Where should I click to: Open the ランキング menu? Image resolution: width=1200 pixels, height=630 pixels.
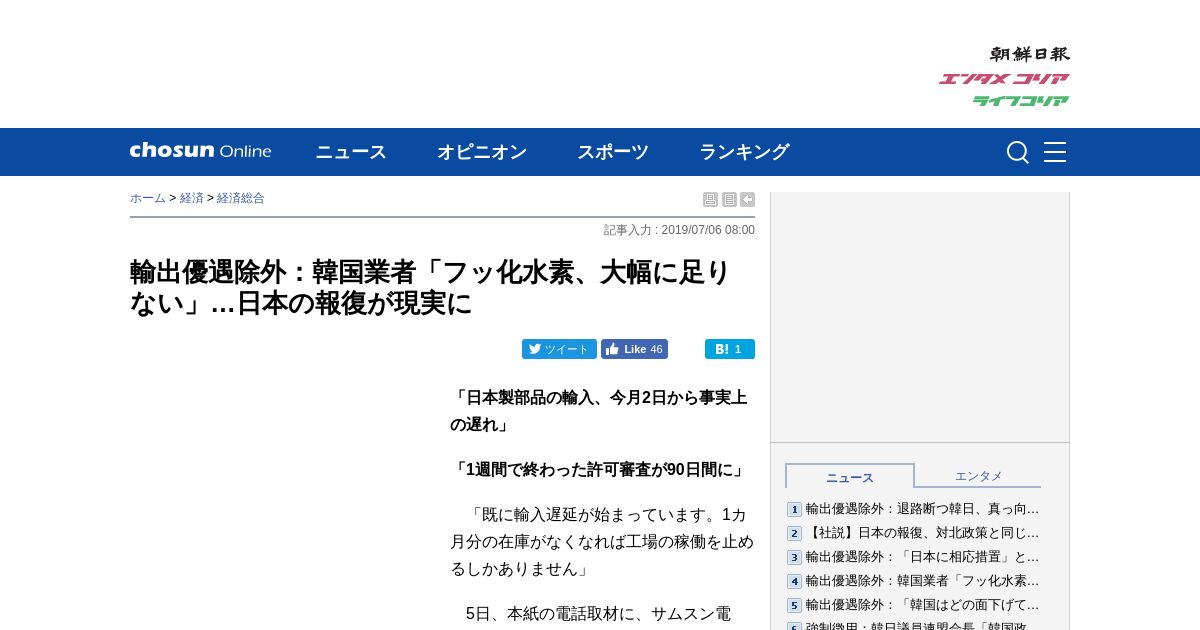tap(744, 152)
